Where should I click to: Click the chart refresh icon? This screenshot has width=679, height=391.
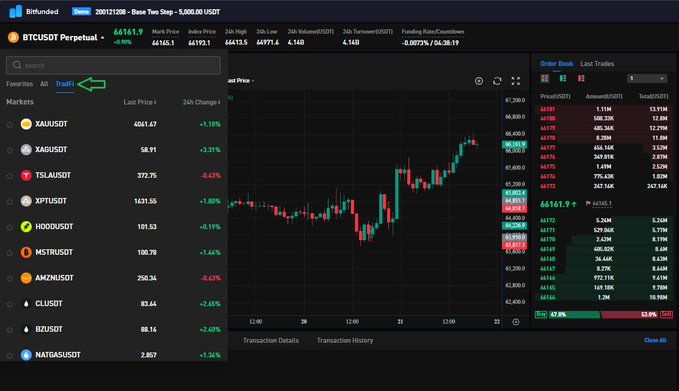[497, 81]
